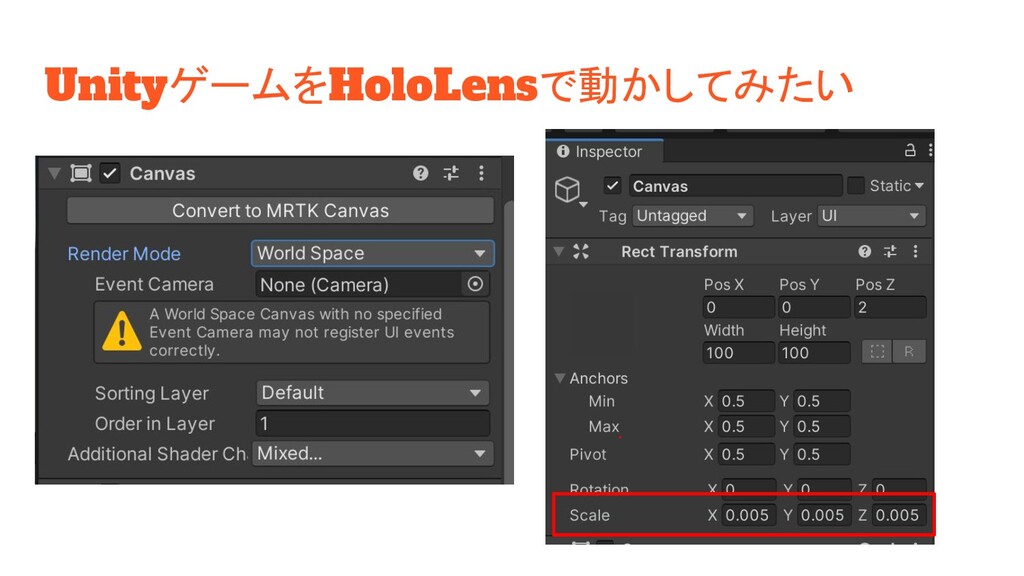Toggle the Inspector lock icon
Image resolution: width=1024 pixels, height=576 pixels.
910,150
